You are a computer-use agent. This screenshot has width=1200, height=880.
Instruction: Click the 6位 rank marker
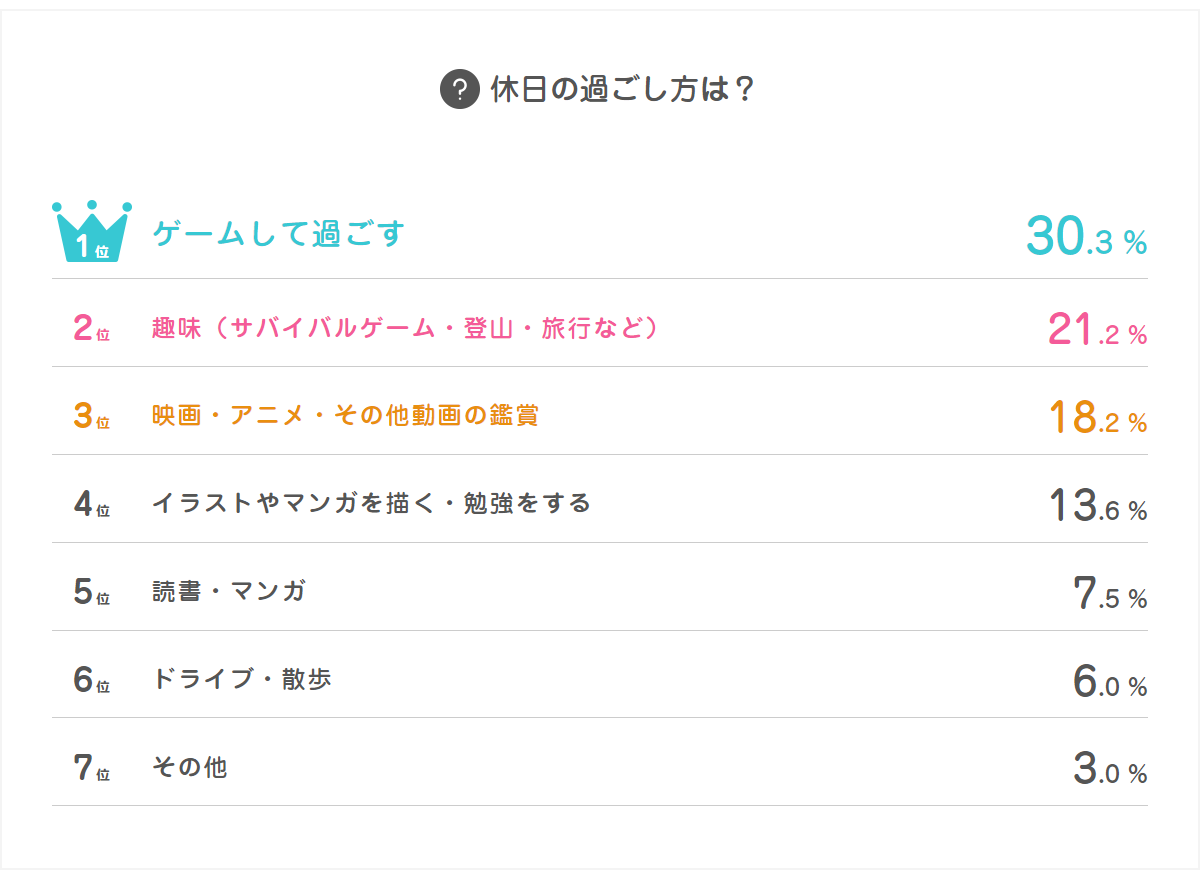tap(91, 680)
